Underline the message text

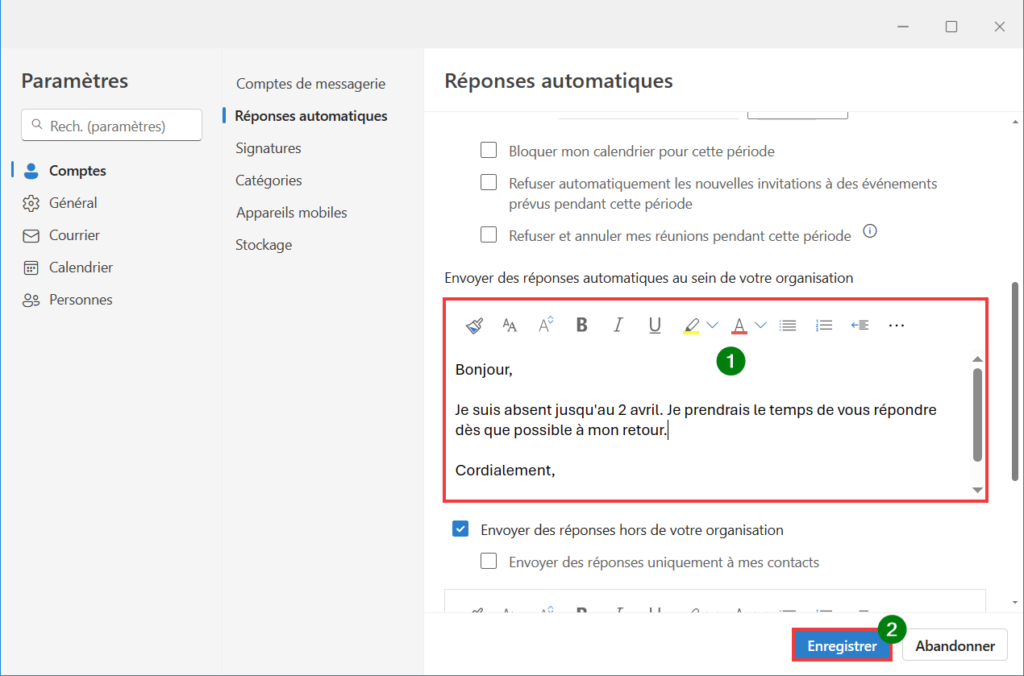[x=654, y=324]
